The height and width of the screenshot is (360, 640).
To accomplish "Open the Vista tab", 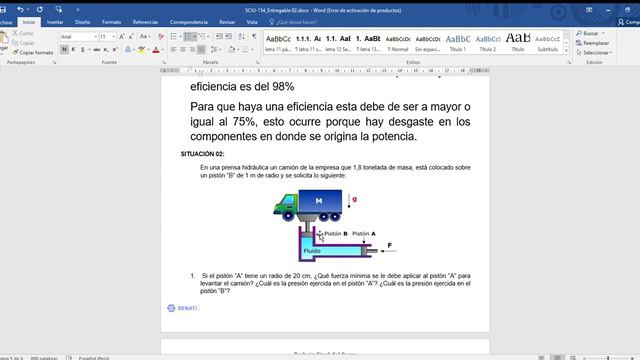I will 252,22.
